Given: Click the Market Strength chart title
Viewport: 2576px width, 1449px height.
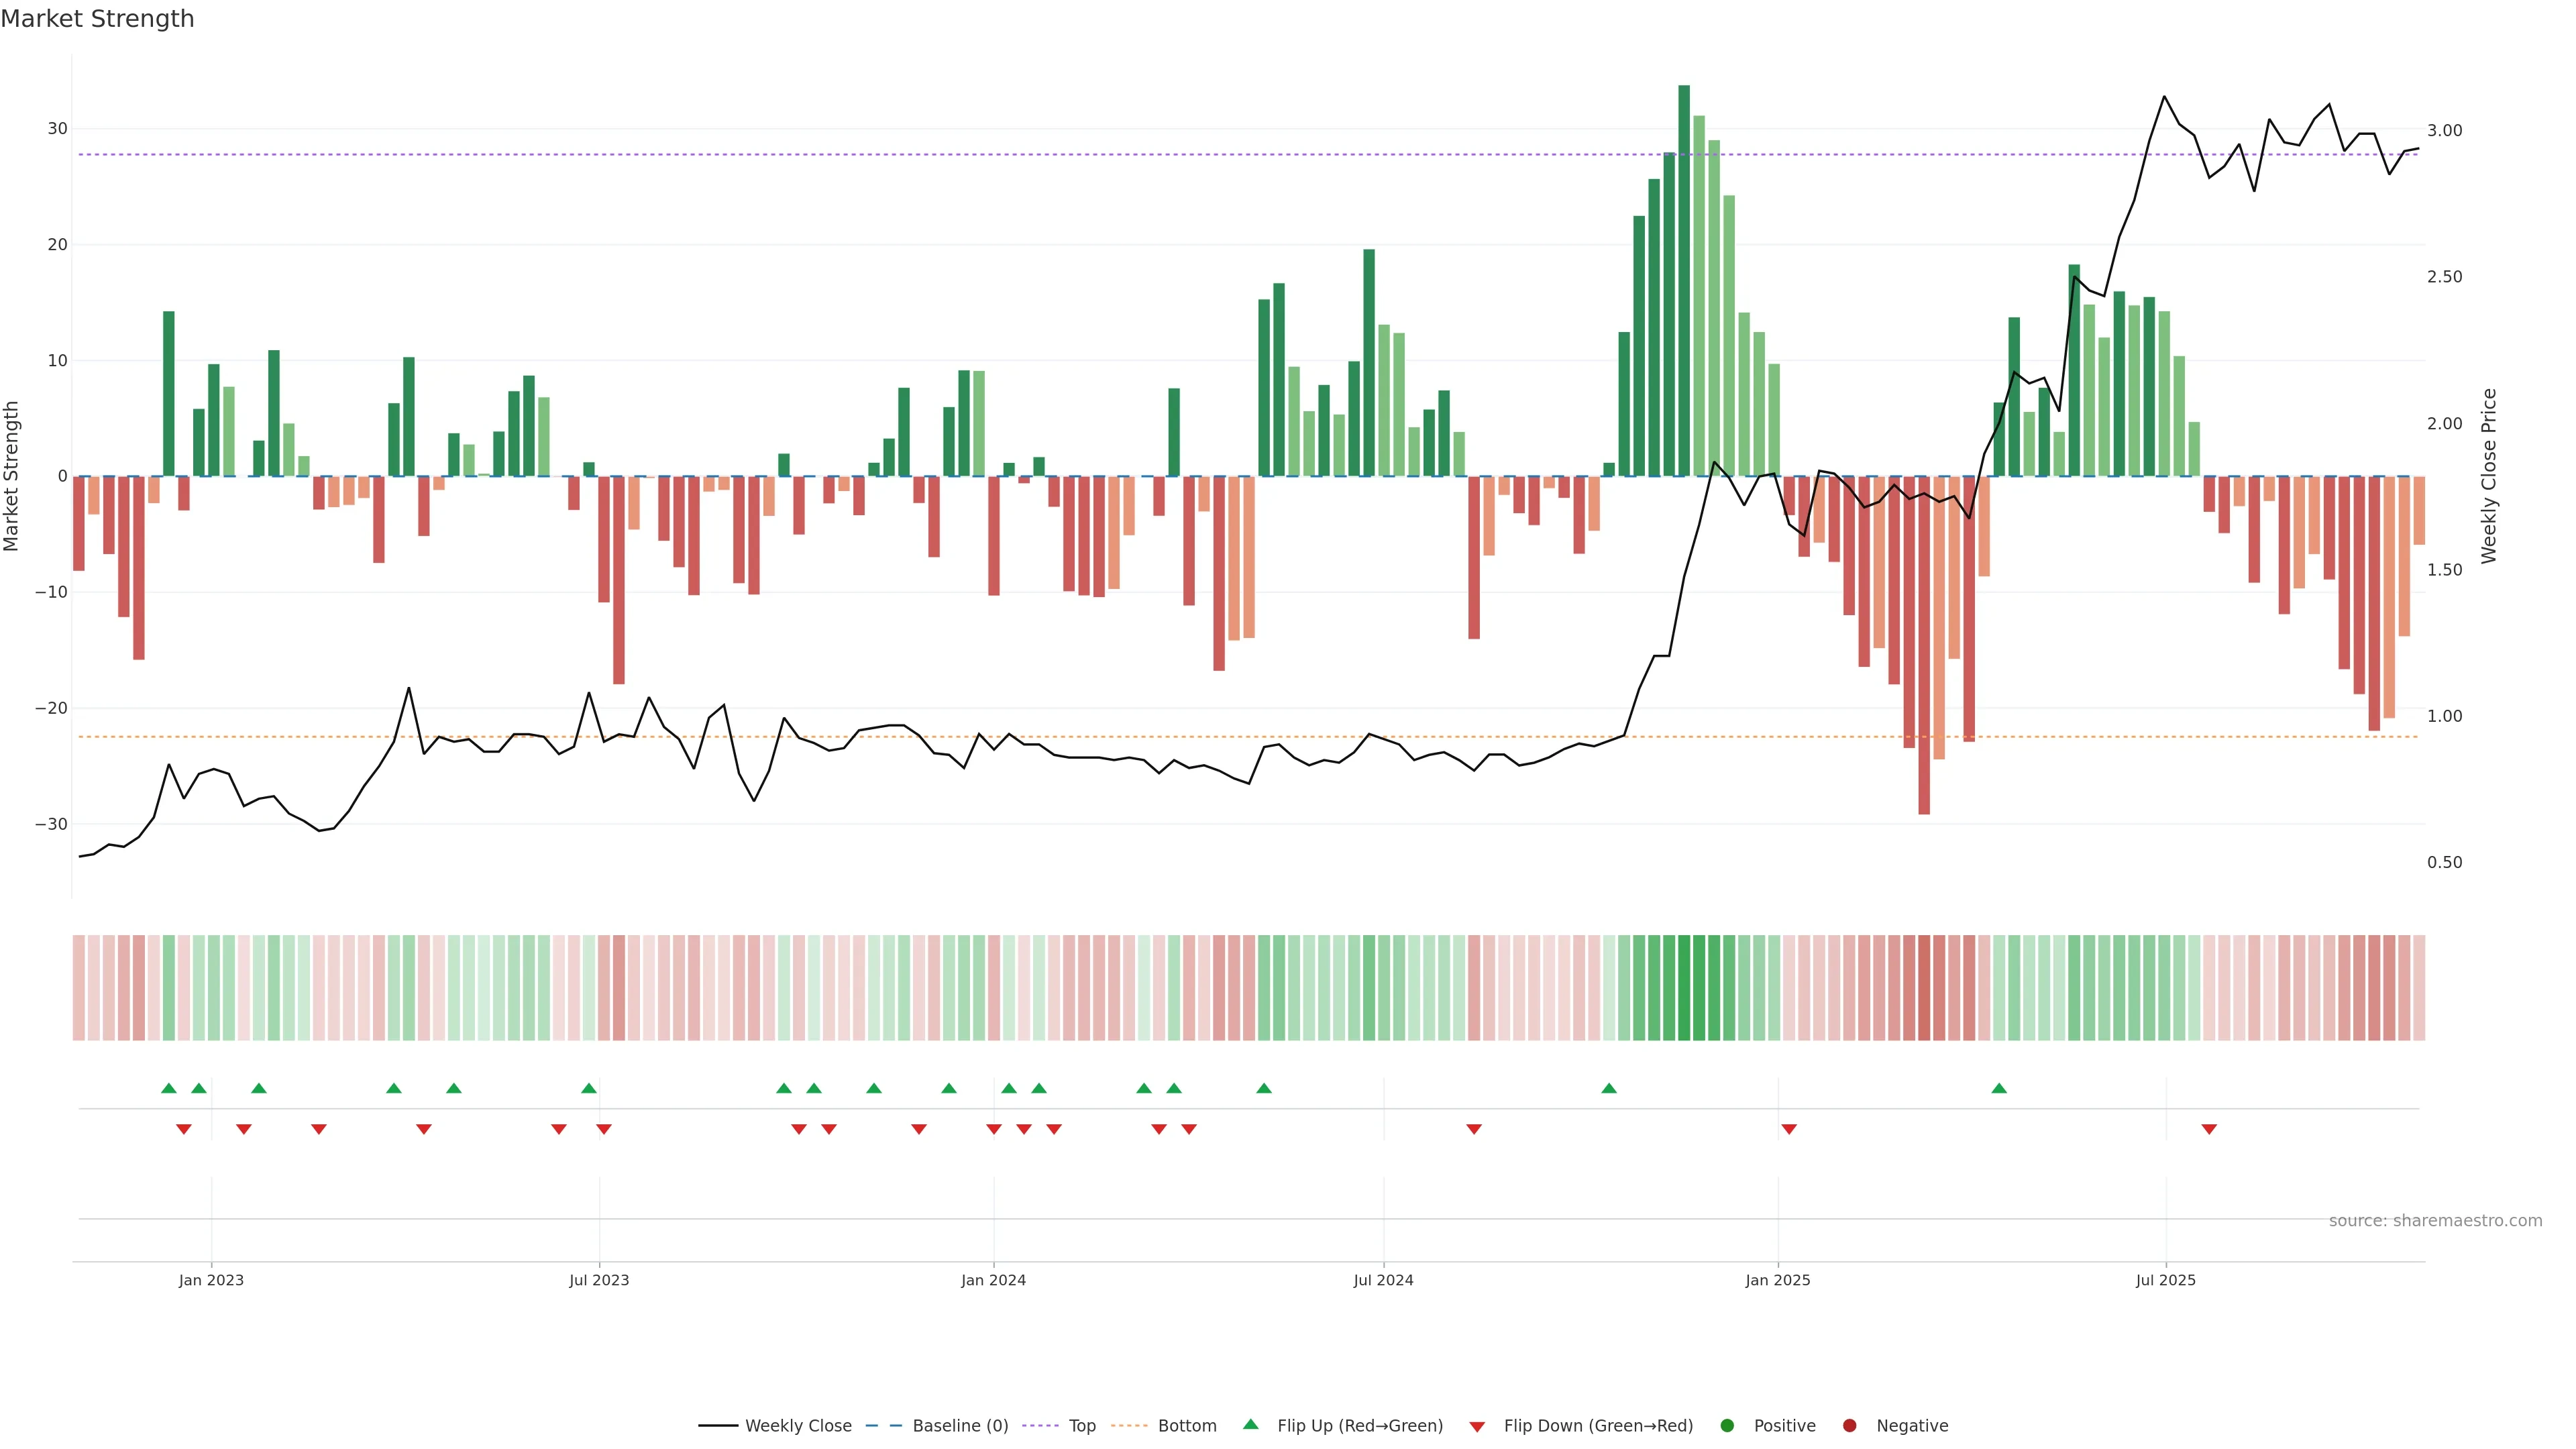Looking at the screenshot, I should (x=97, y=19).
